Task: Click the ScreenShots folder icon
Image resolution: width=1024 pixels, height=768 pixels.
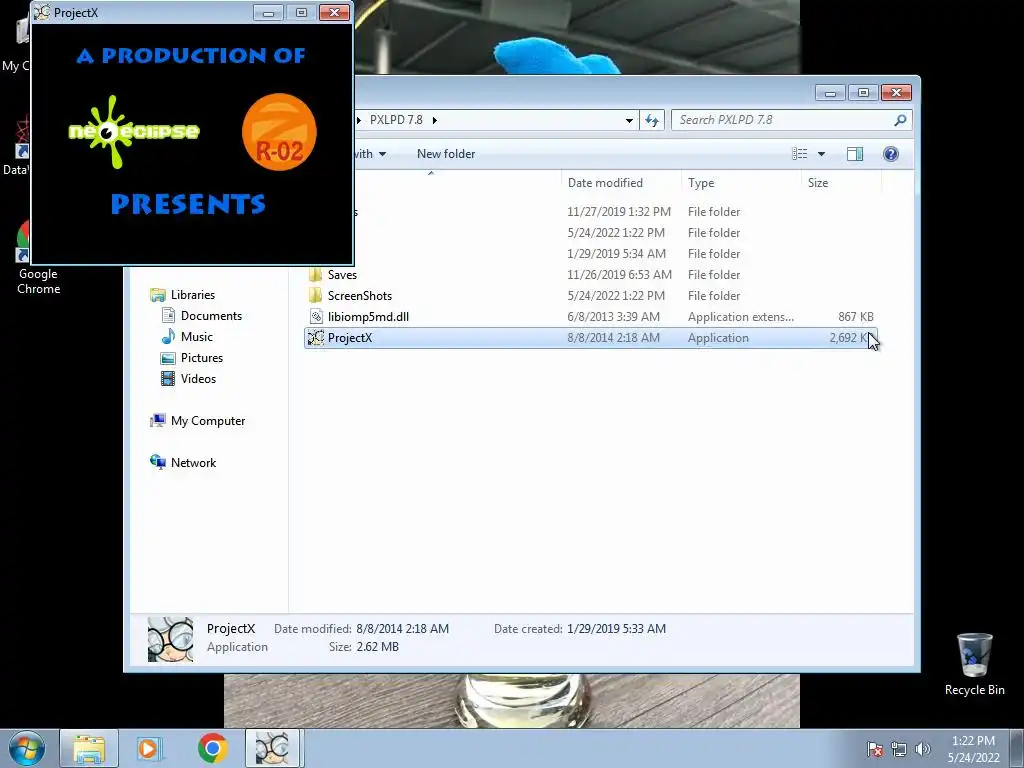Action: (315, 295)
